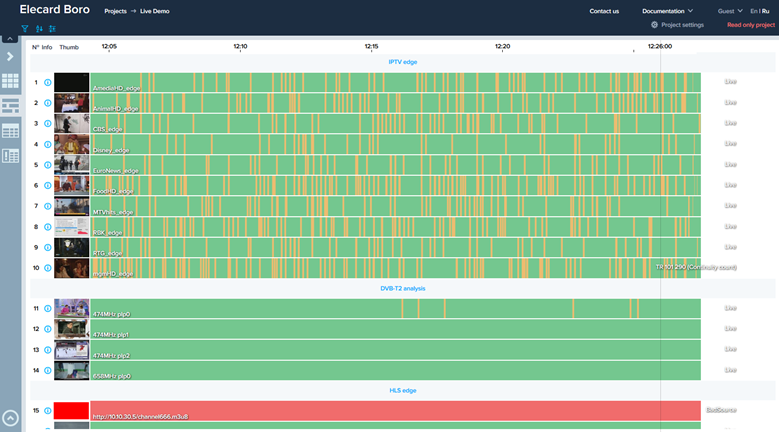This screenshot has height=432, width=779.
Task: Open the Contact us link
Action: 604,11
